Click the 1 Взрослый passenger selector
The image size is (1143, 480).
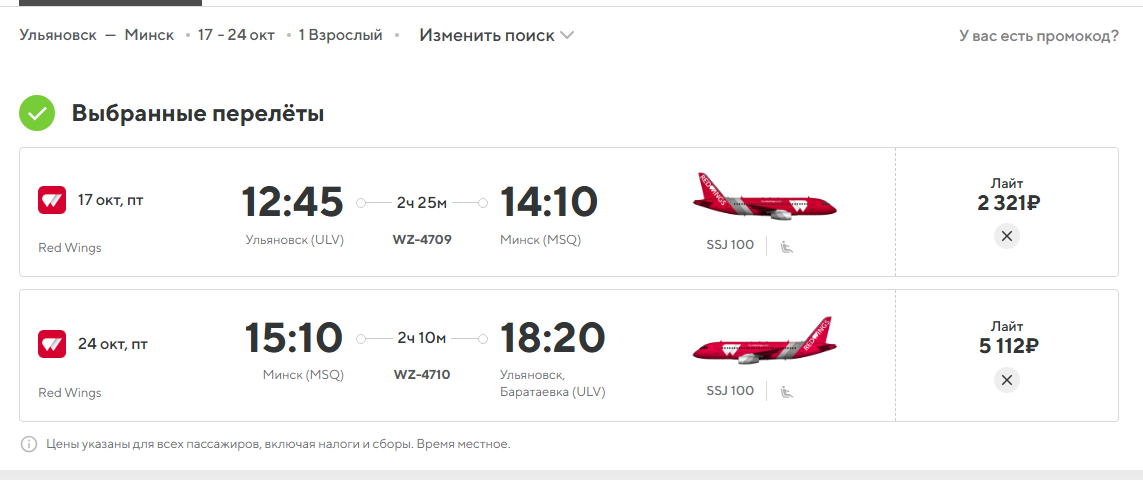point(340,35)
